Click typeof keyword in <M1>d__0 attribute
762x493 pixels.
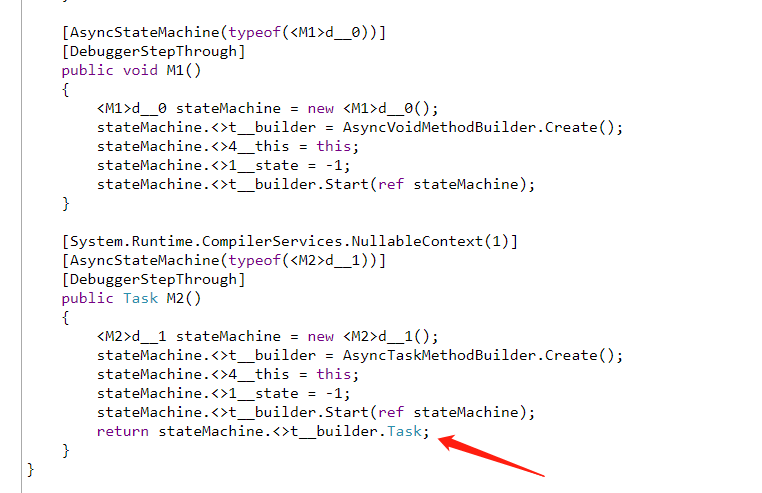coord(255,33)
